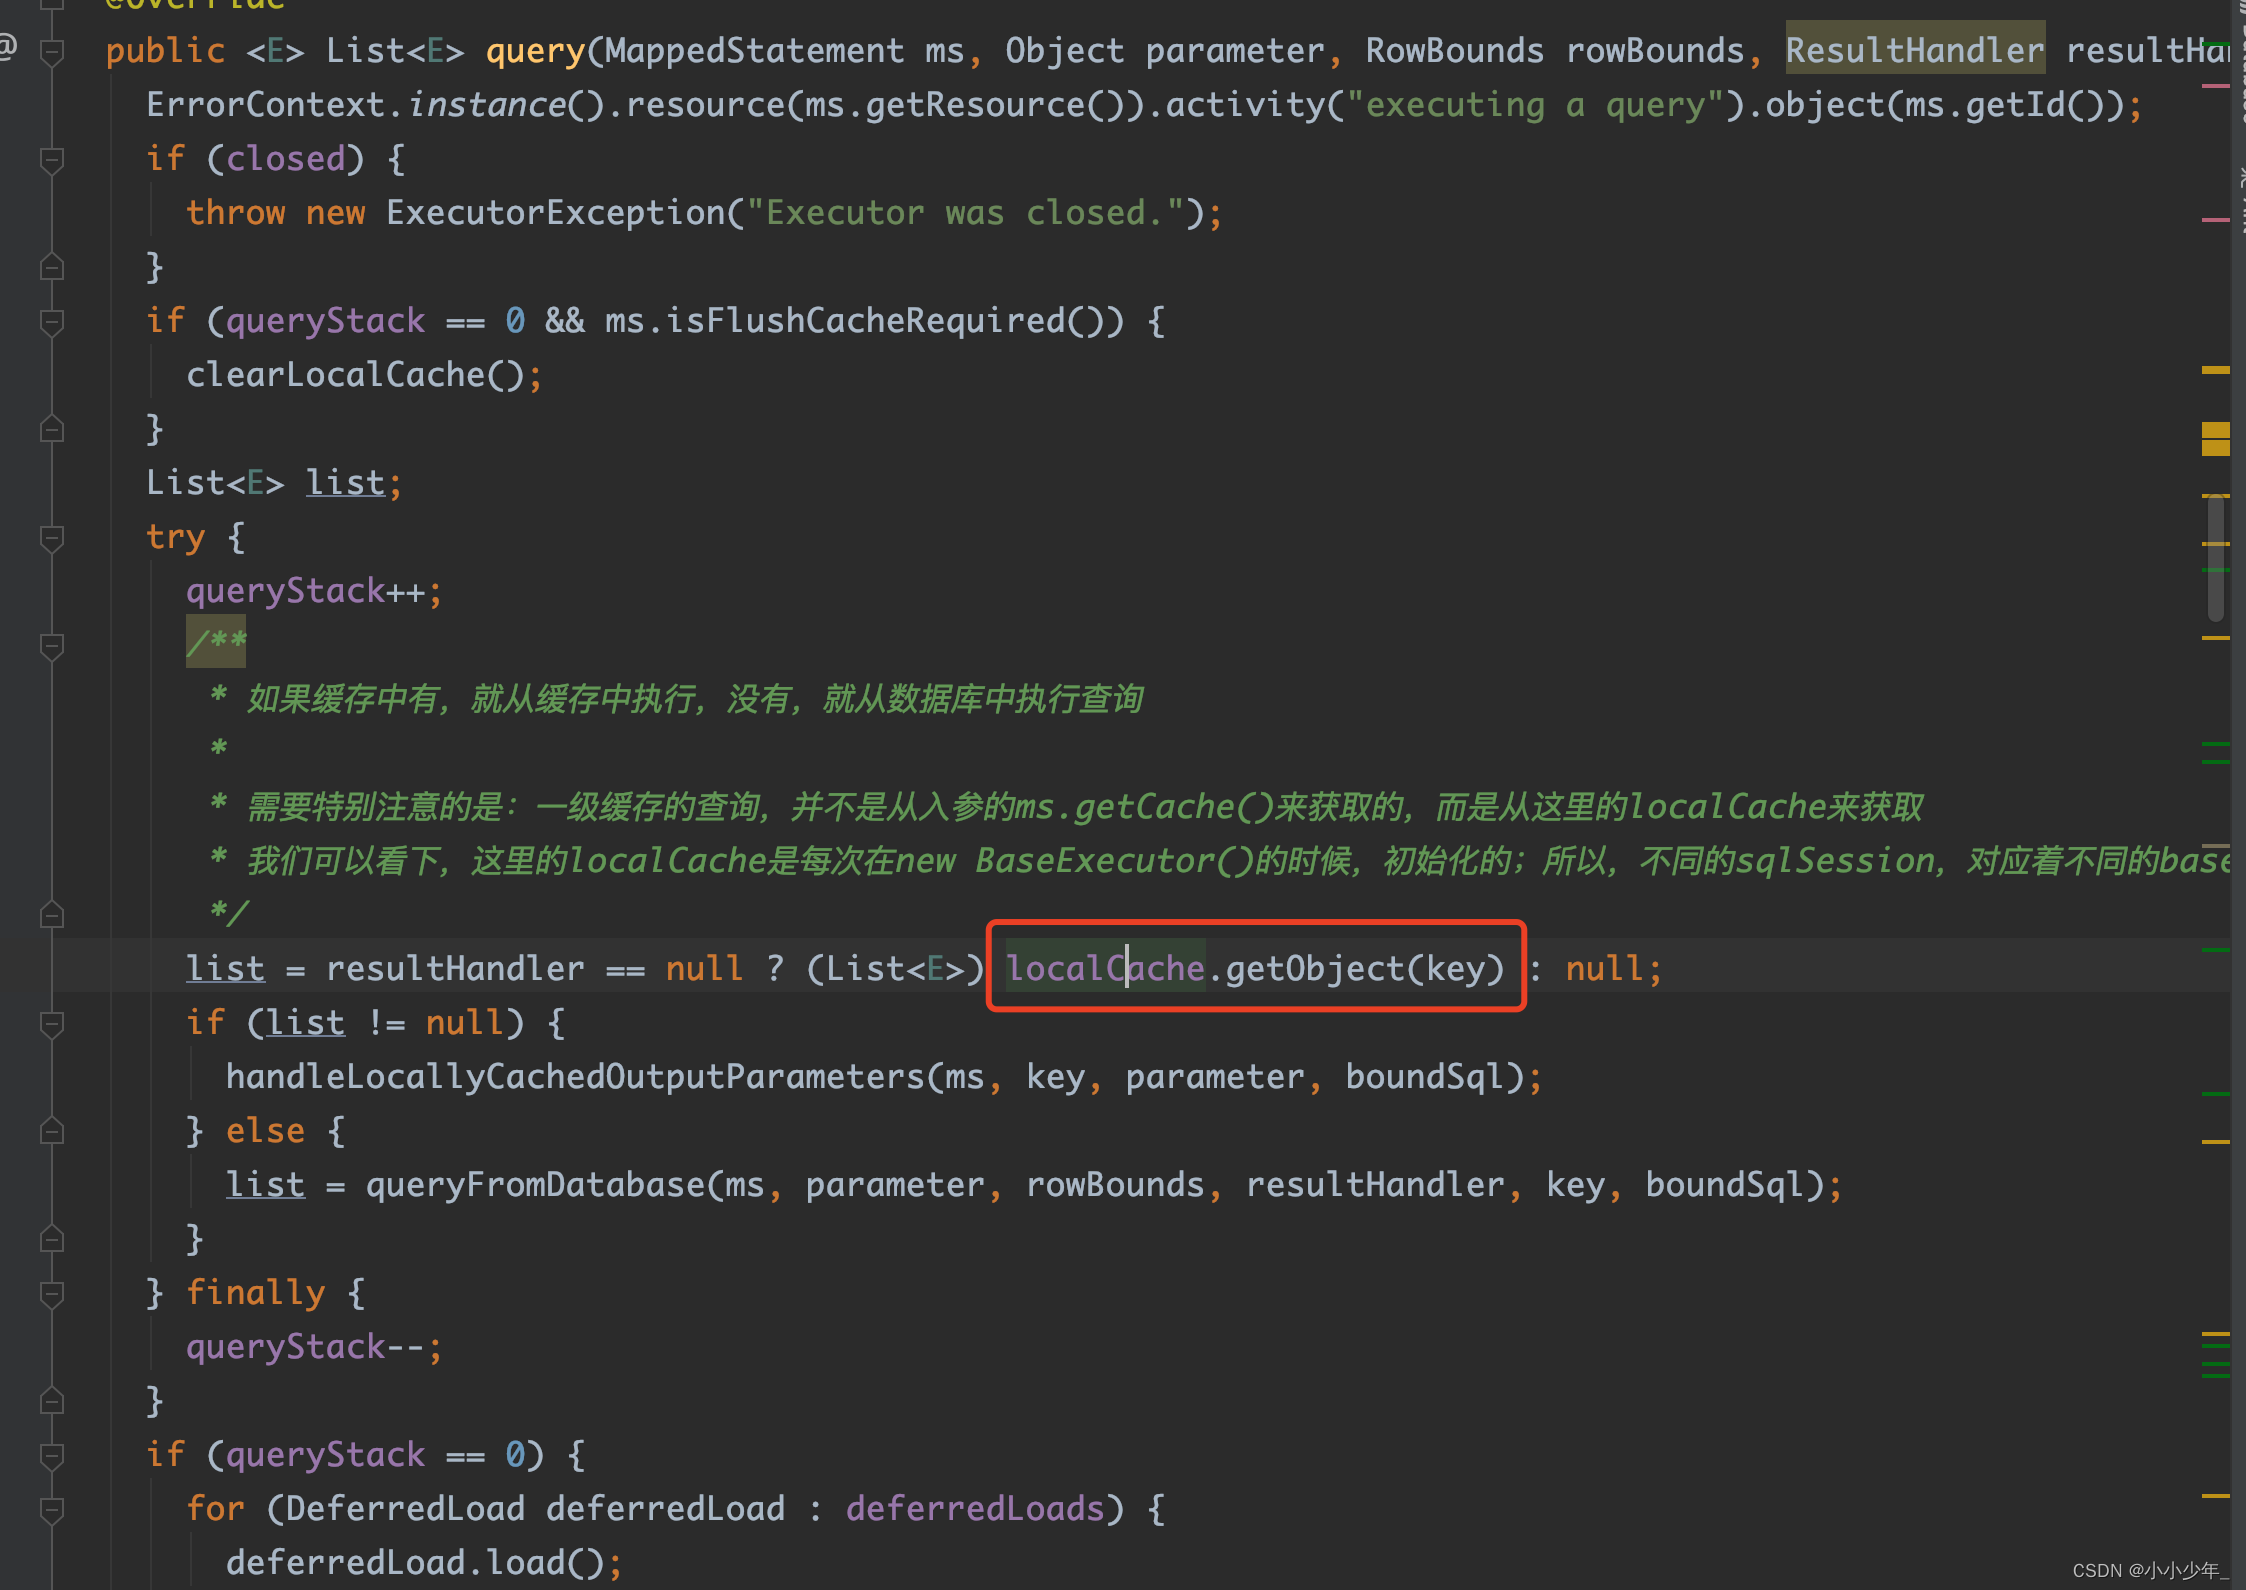This screenshot has height=1590, width=2246.
Task: Fold the 'for (DeferredLoad deferredLoad...)' loop
Action: tap(52, 1509)
